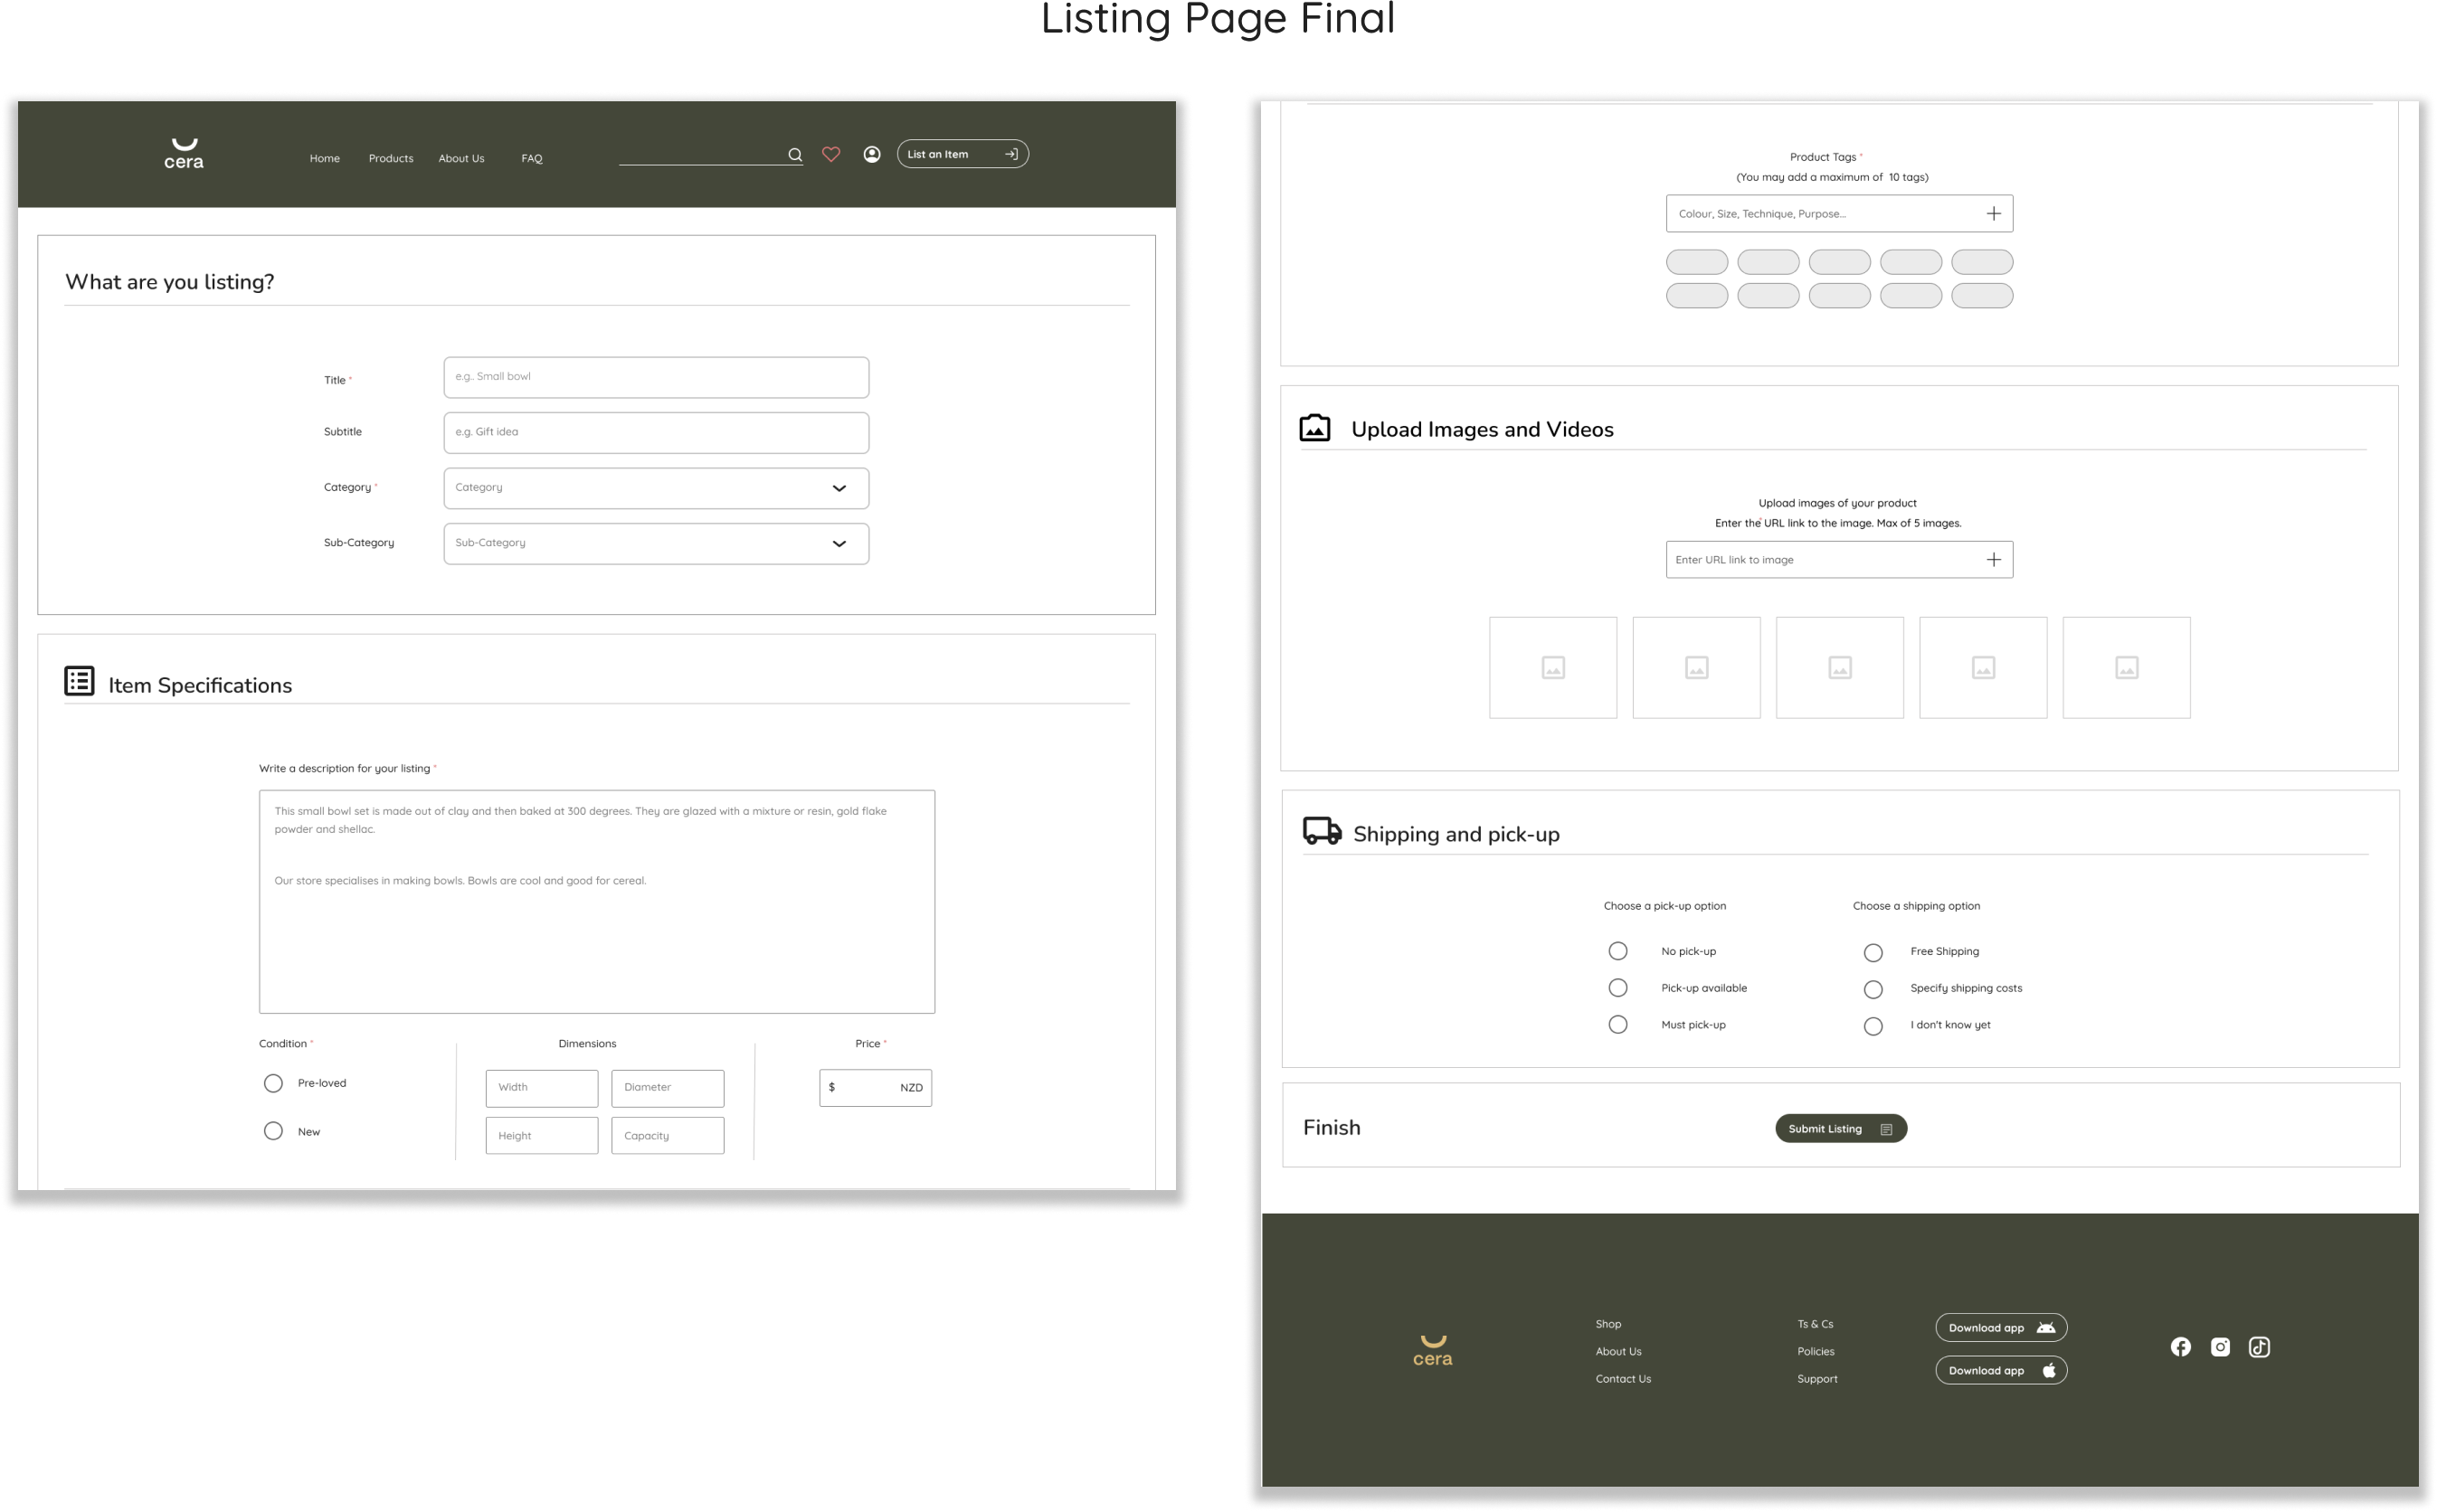Image resolution: width=2437 pixels, height=1512 pixels.
Task: Select the Pick-up available radio option
Action: pos(1618,988)
